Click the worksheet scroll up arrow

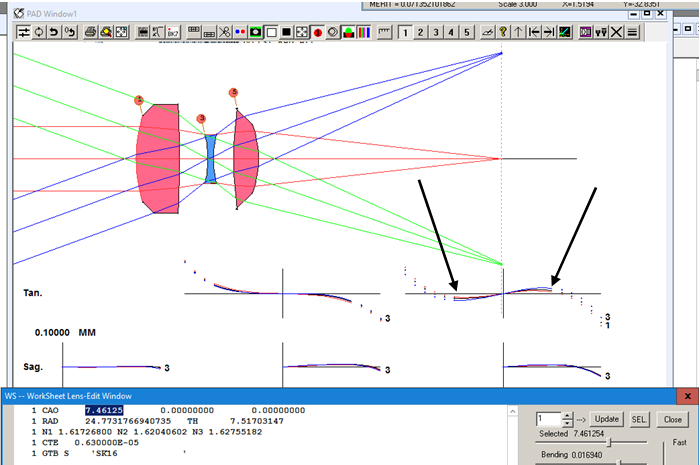pos(513,411)
